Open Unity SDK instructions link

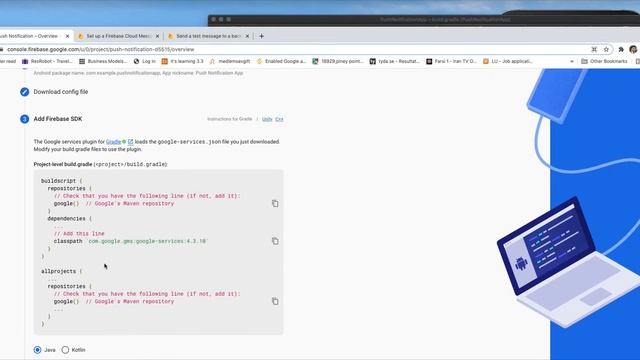click(x=267, y=119)
